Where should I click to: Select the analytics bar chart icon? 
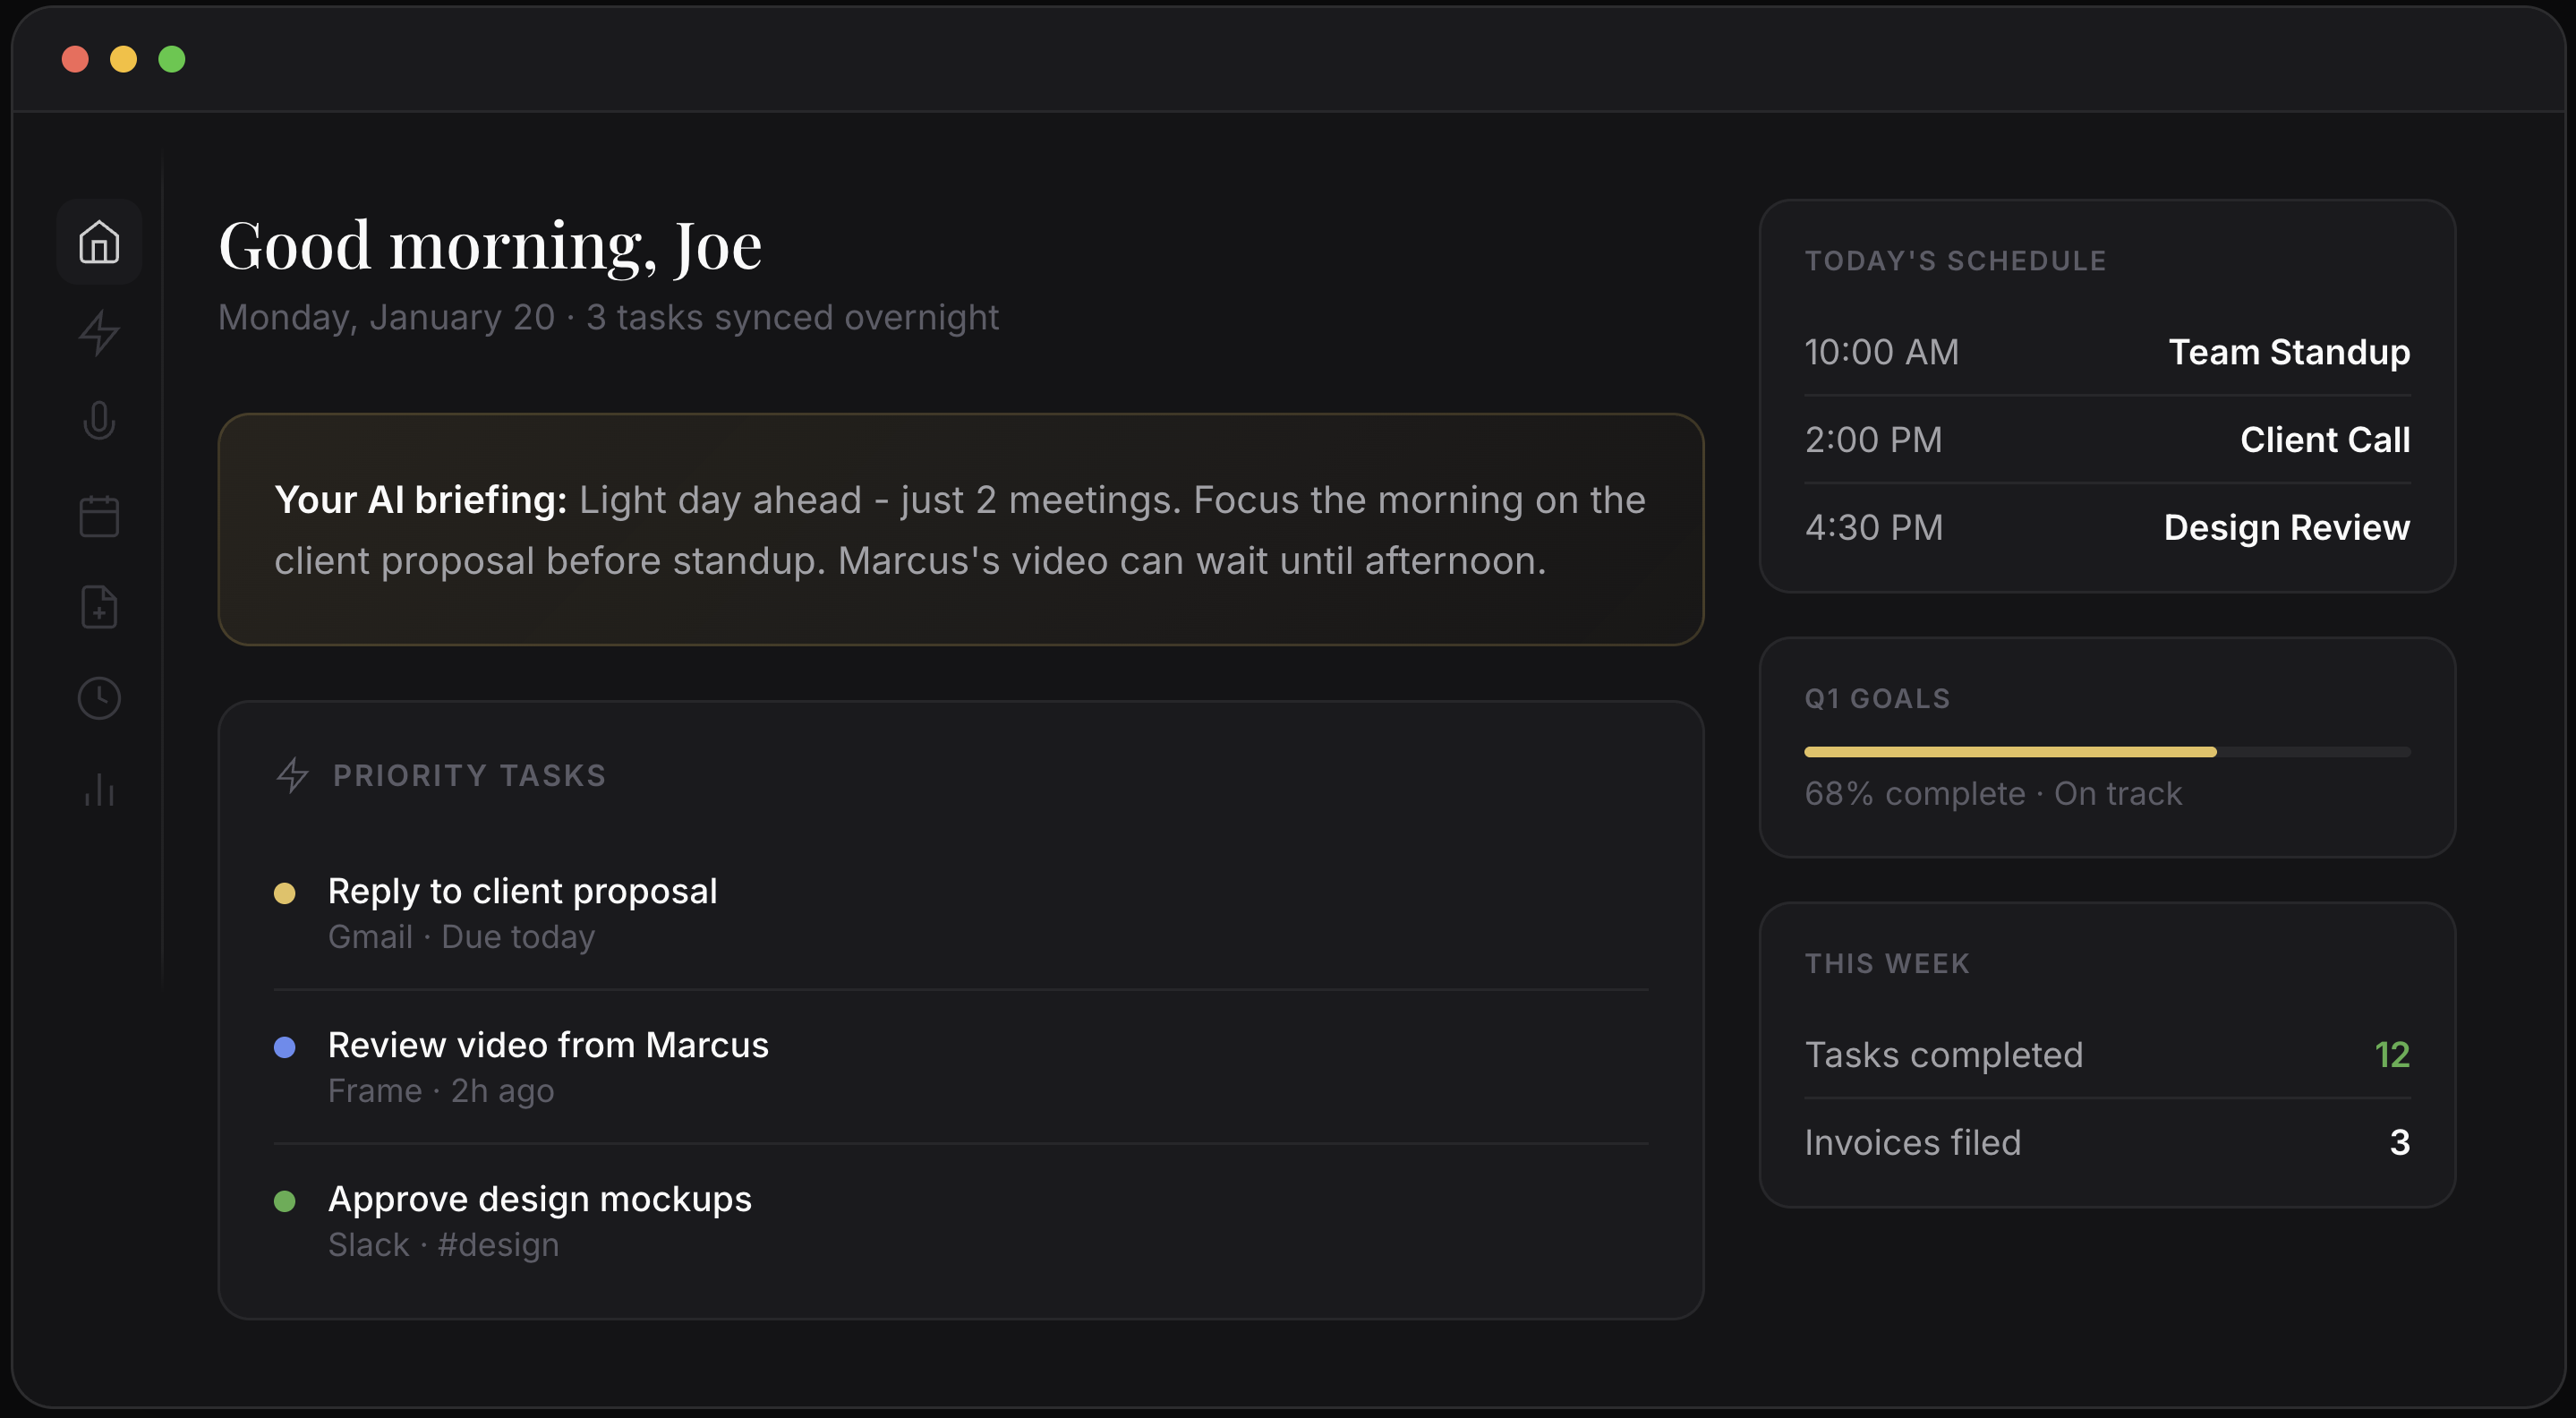[x=99, y=790]
